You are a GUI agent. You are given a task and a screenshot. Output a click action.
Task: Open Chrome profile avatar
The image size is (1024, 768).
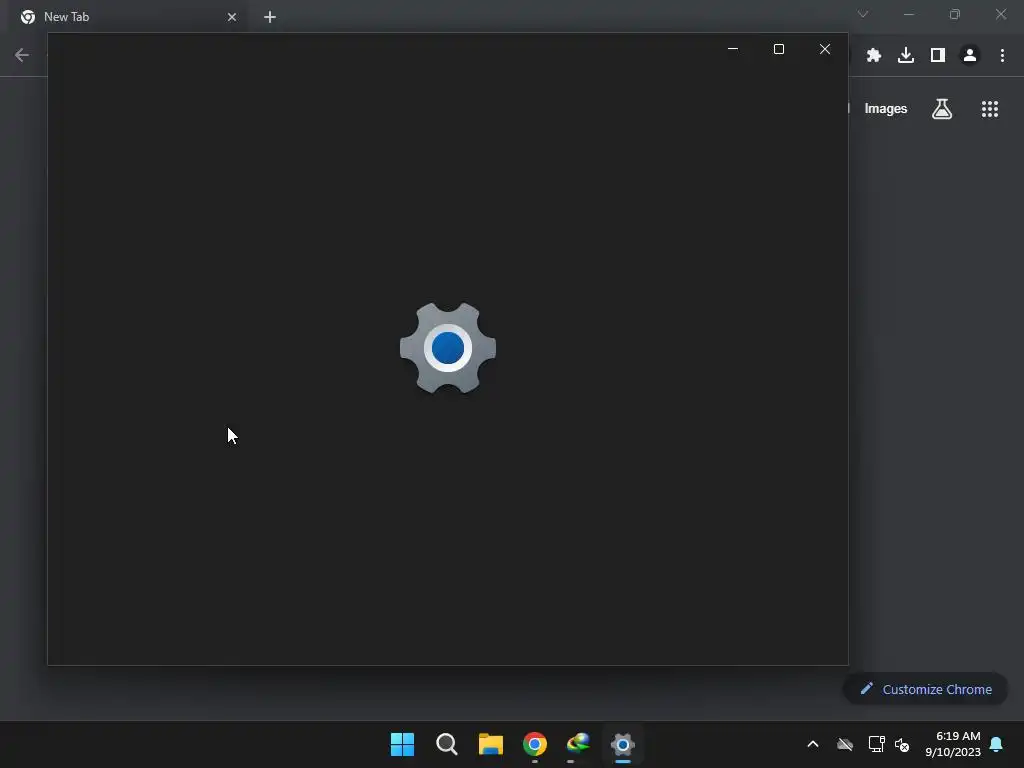(x=970, y=56)
